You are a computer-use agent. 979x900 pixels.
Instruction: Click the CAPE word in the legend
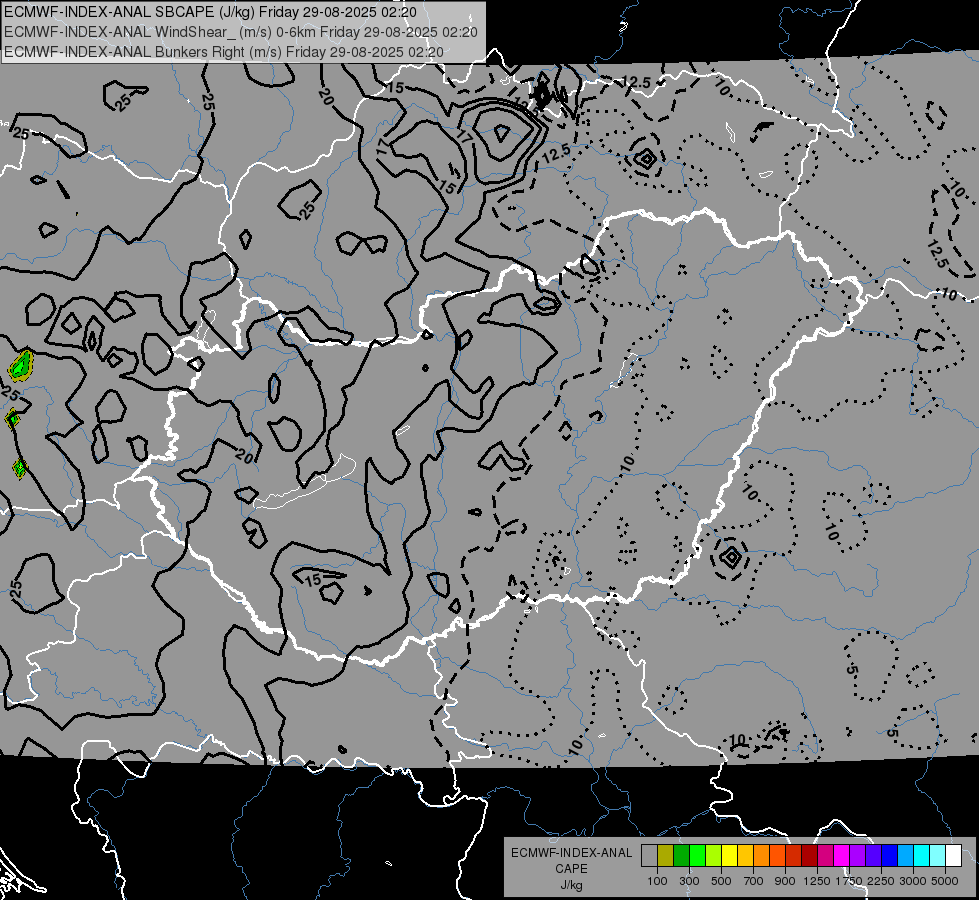571,869
